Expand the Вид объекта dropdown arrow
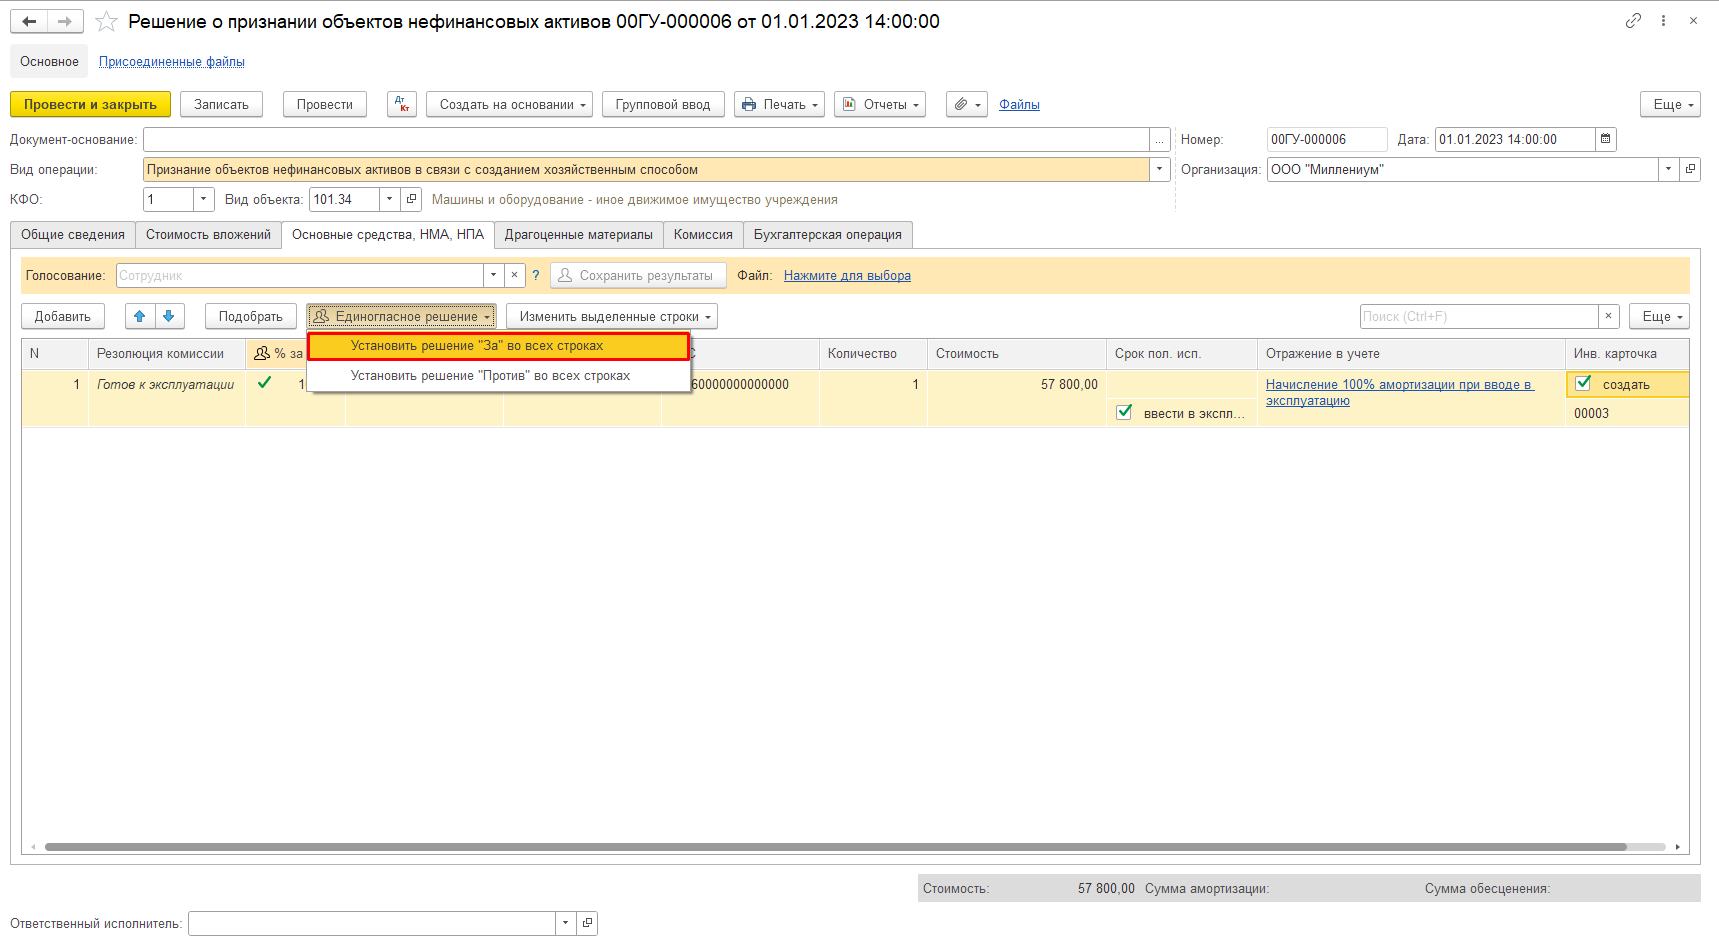 pos(390,199)
